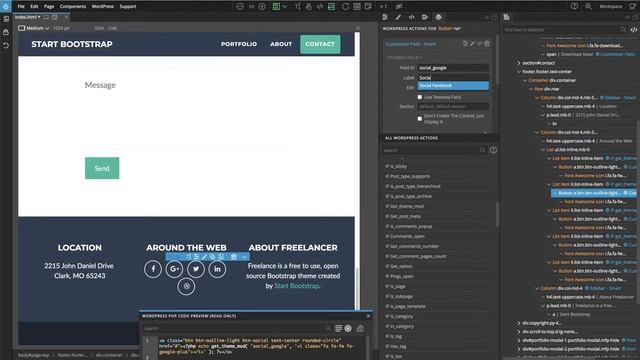Viewport: 640px width, 360px height.
Task: Collapse the Row div.row node
Action: pos(531,89)
